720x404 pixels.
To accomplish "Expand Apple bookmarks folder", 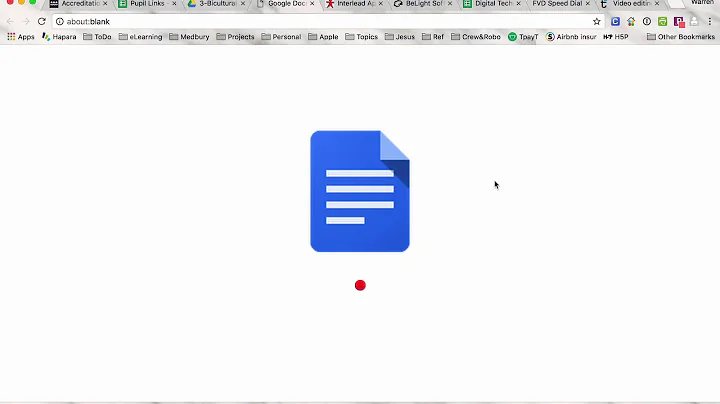I will [323, 37].
